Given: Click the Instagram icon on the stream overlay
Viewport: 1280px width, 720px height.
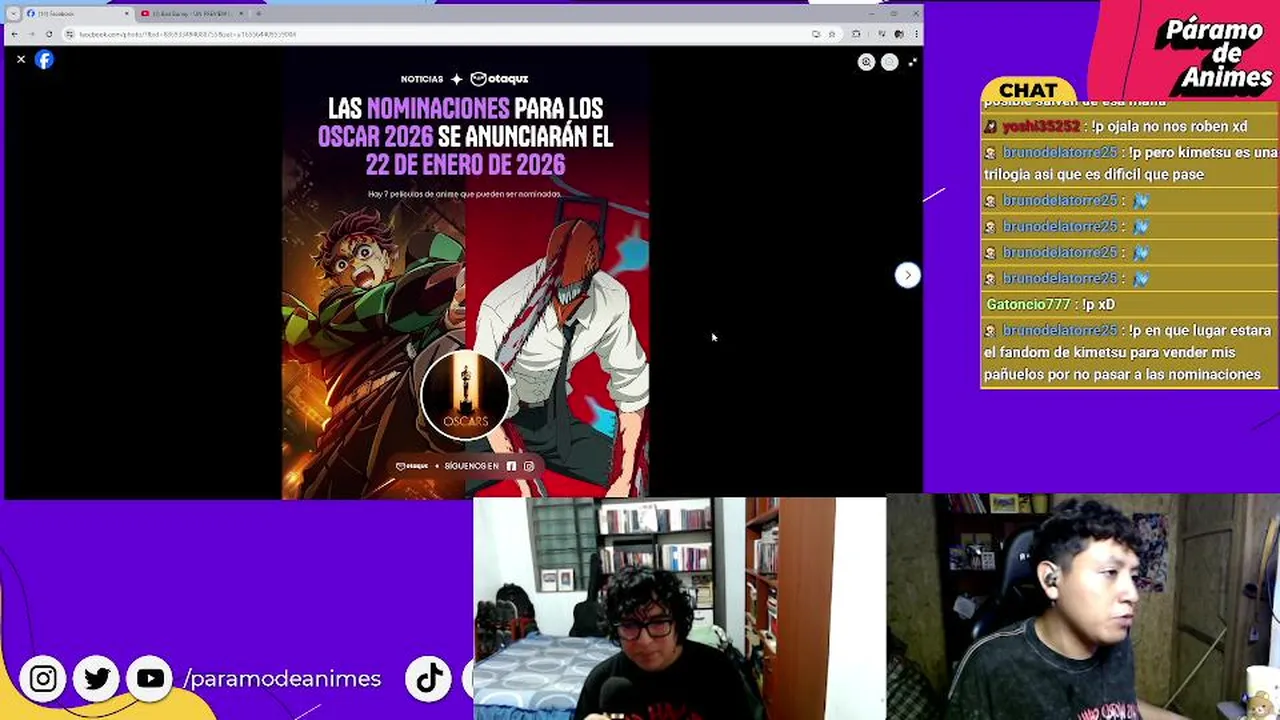Looking at the screenshot, I should tap(43, 679).
